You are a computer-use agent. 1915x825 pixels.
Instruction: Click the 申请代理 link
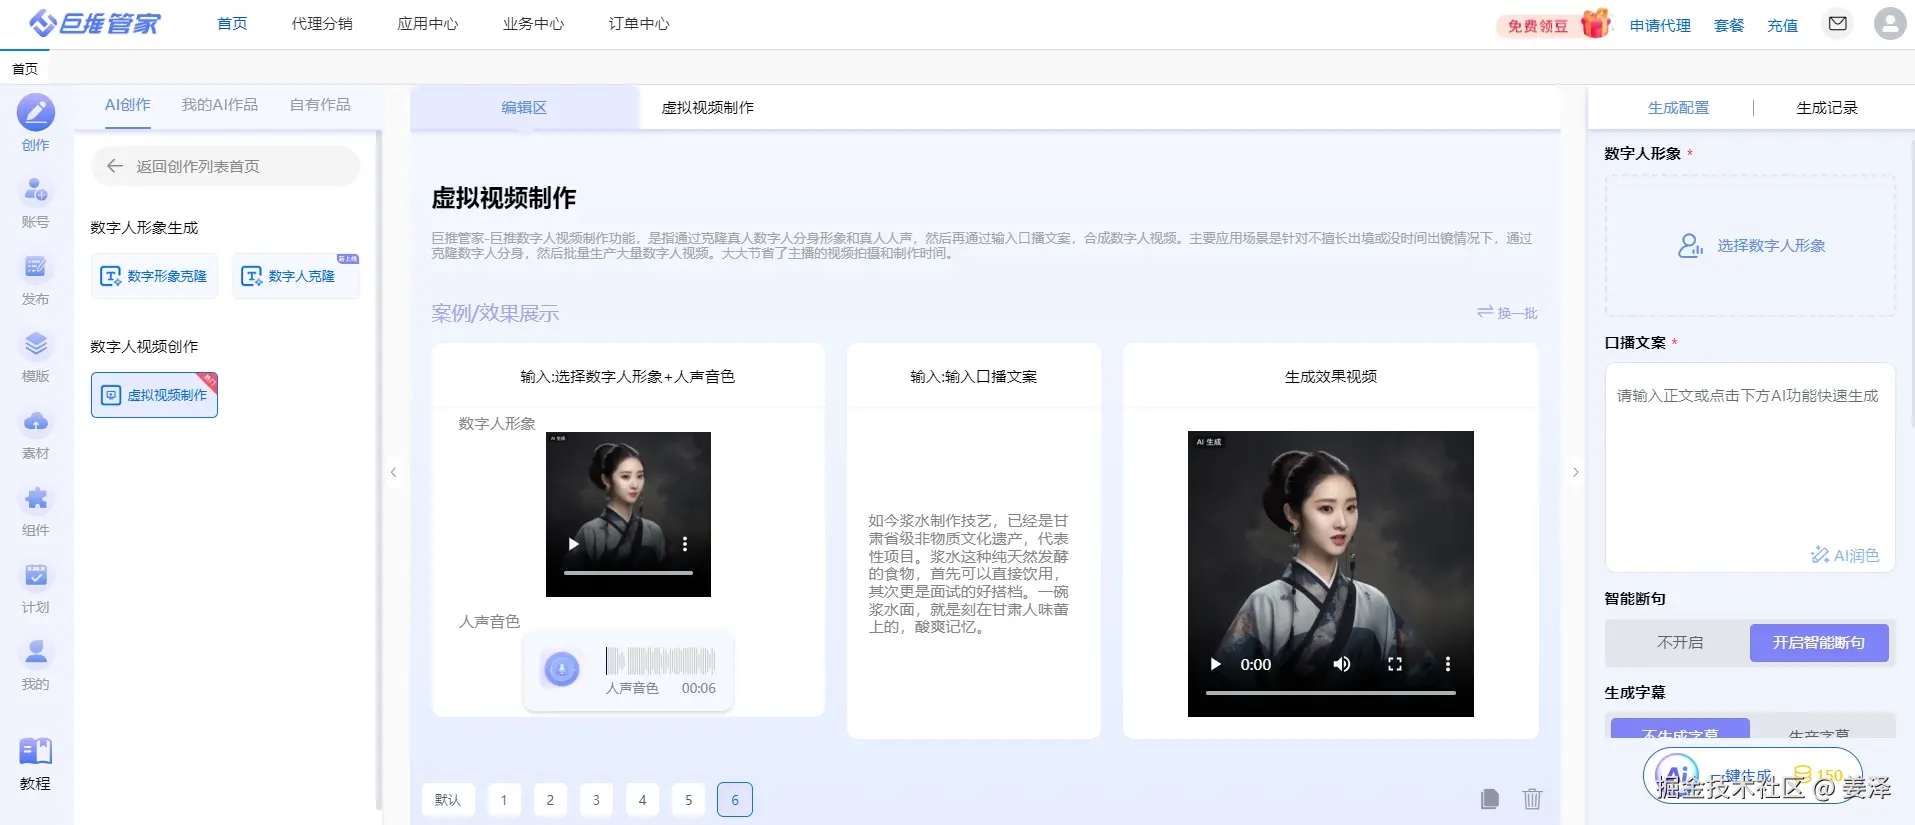[x=1660, y=25]
